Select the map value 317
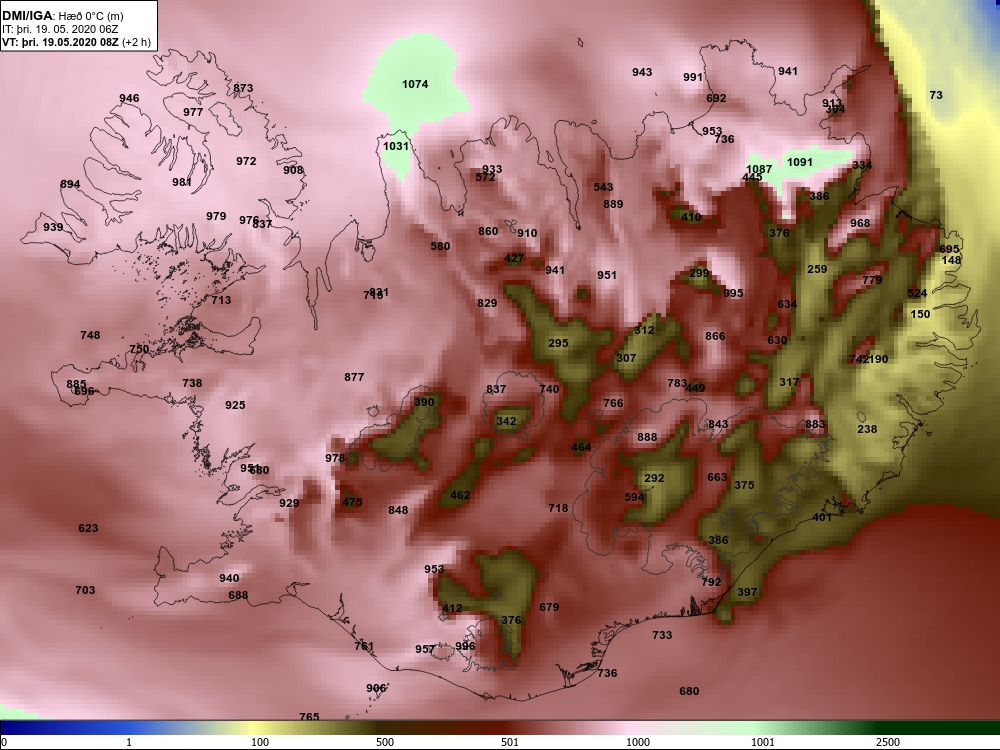This screenshot has width=1000, height=750. (789, 382)
